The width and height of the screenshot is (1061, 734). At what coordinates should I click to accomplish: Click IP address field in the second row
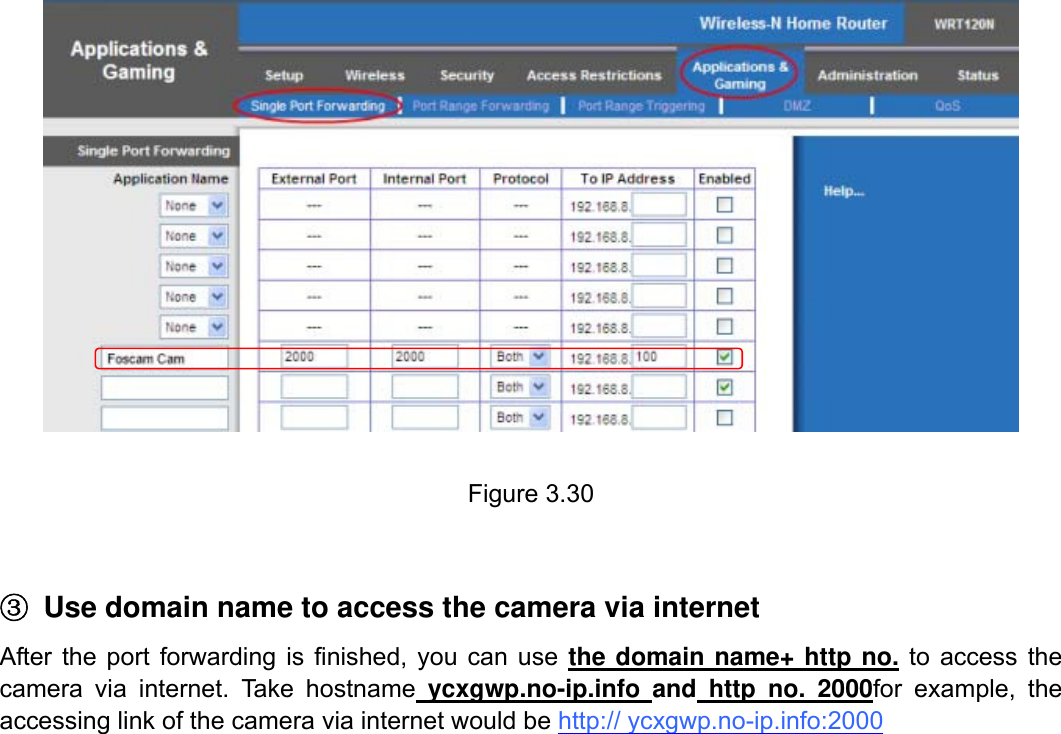[659, 235]
